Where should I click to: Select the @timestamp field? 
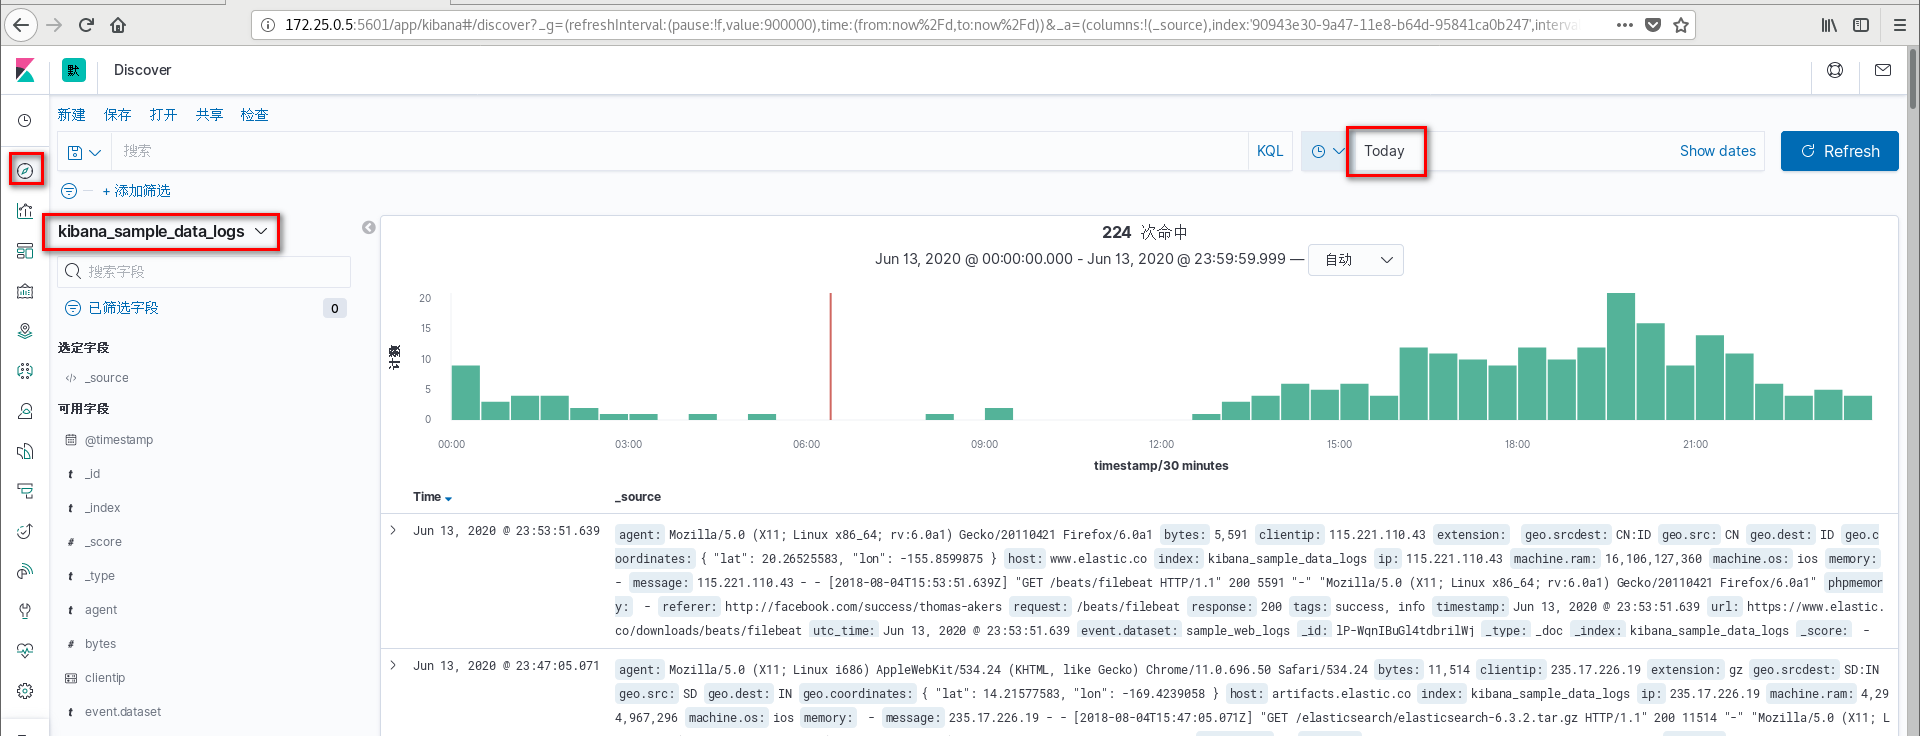[x=119, y=440]
